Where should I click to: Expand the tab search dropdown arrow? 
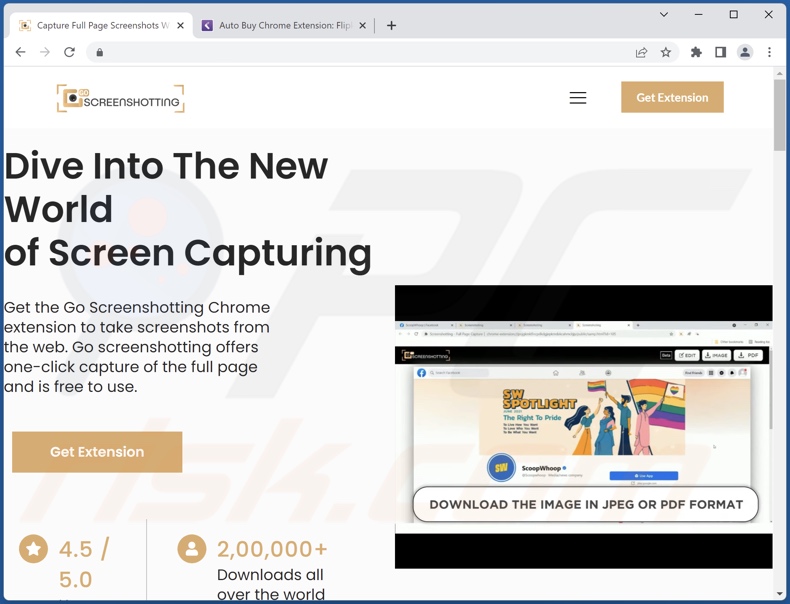[x=663, y=15]
